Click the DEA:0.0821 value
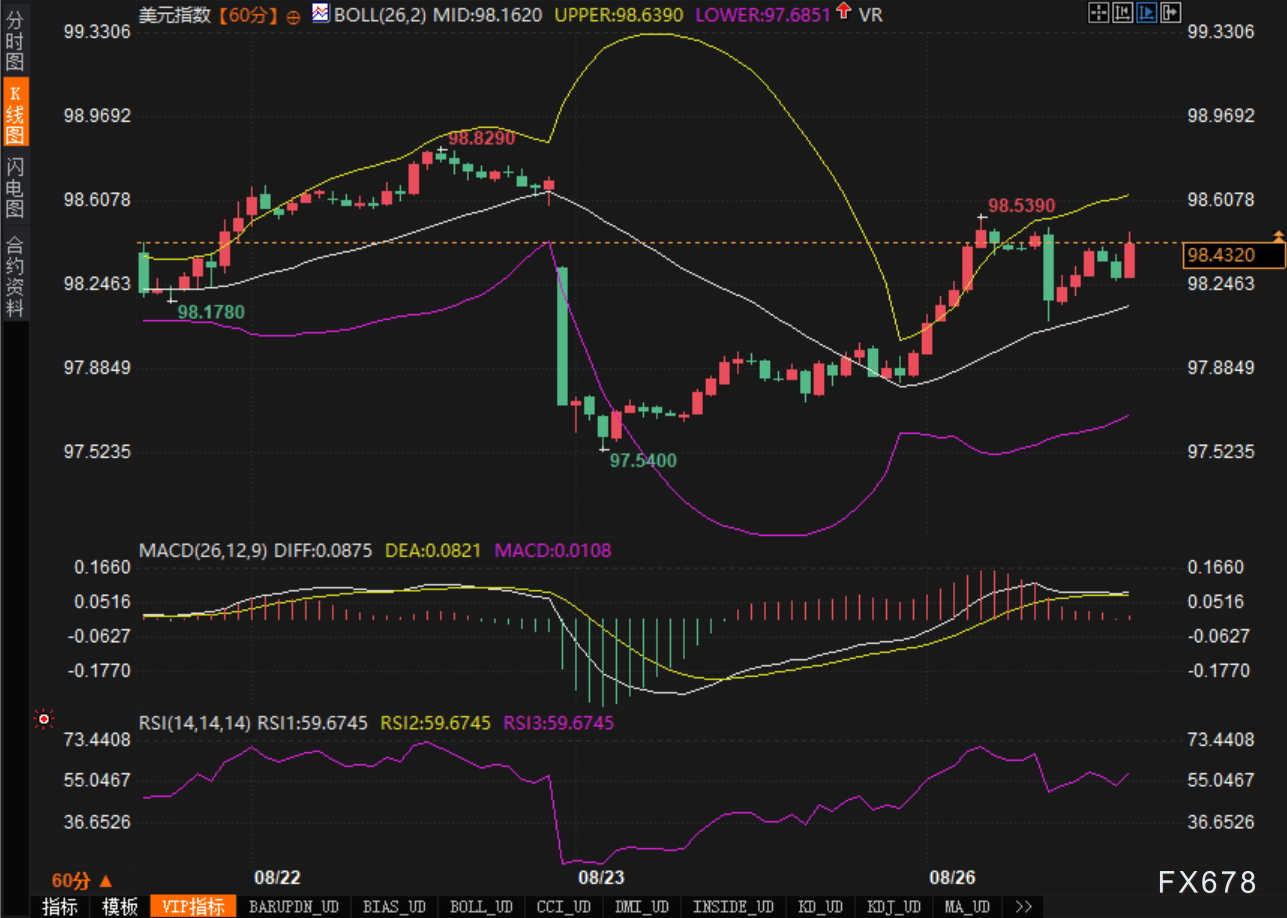This screenshot has height=918, width=1287. point(433,551)
